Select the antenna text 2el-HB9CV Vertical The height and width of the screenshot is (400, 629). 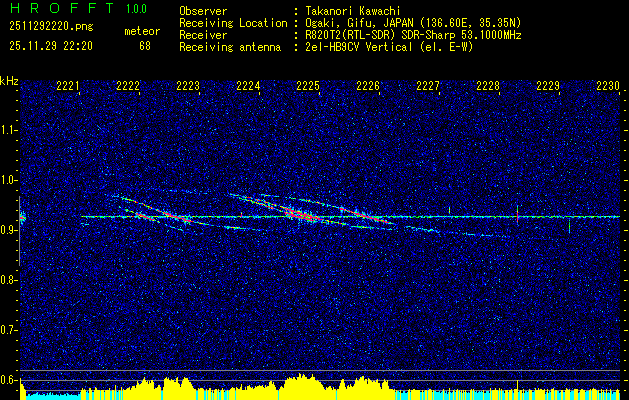357,47
